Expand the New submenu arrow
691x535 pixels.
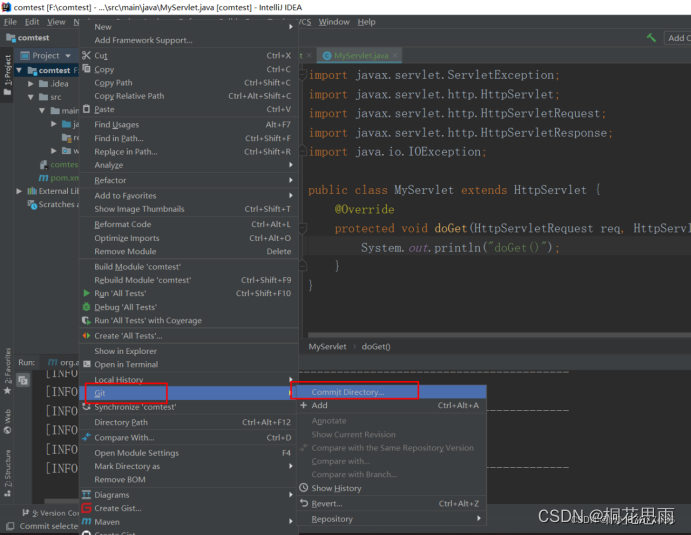click(291, 26)
